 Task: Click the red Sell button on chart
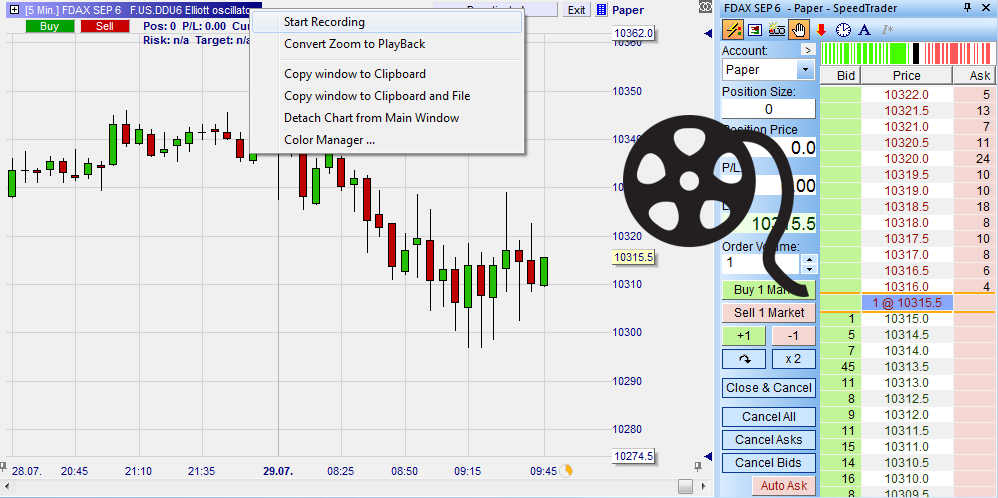click(x=105, y=26)
